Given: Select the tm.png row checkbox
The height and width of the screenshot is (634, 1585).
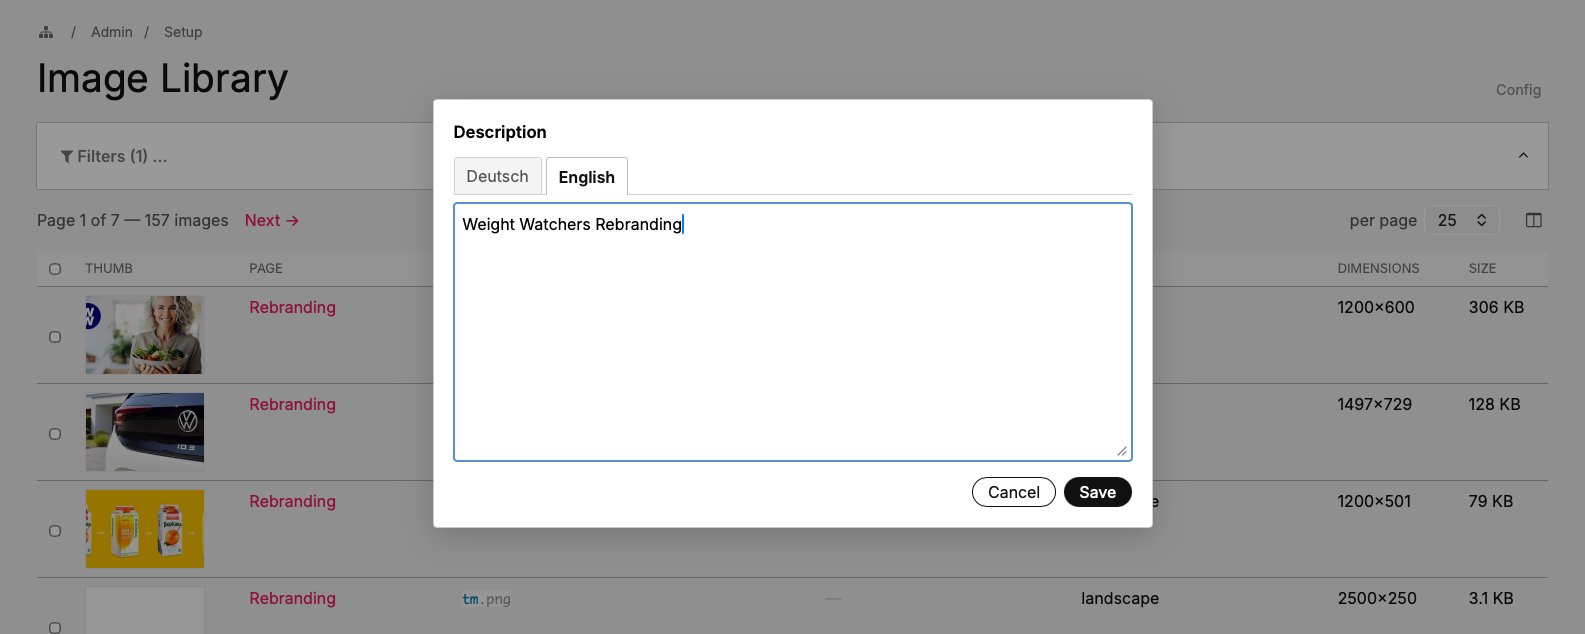Looking at the screenshot, I should click(x=55, y=628).
